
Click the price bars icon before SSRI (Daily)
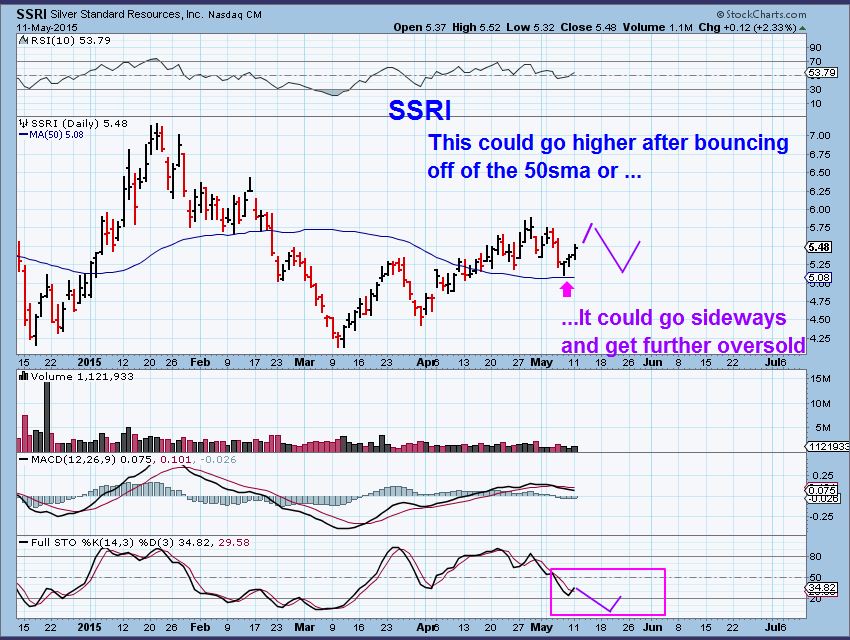click(x=23, y=123)
